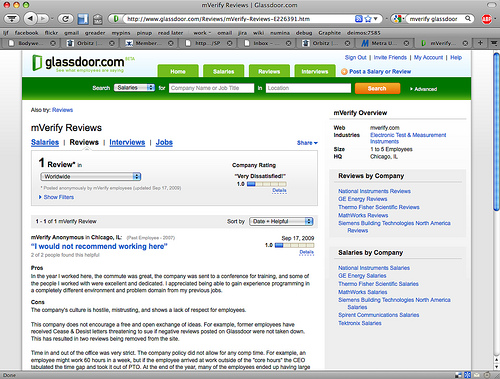Click the browser URL address field
The image size is (500, 379).
coord(238,19)
